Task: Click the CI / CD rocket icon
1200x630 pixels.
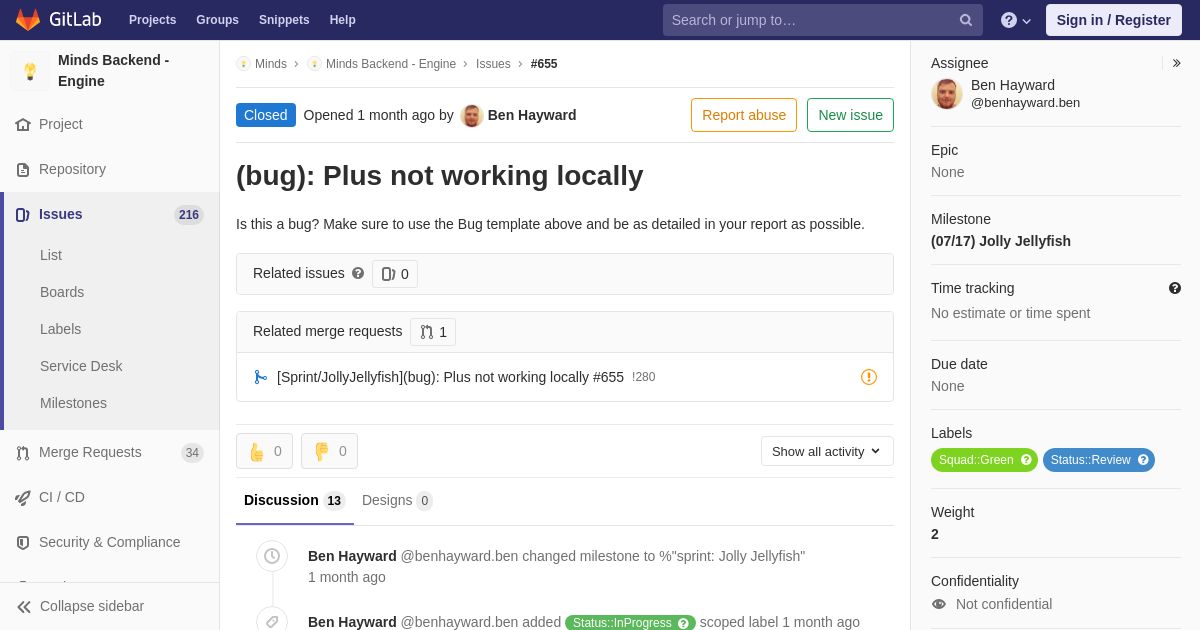Action: (x=23, y=498)
